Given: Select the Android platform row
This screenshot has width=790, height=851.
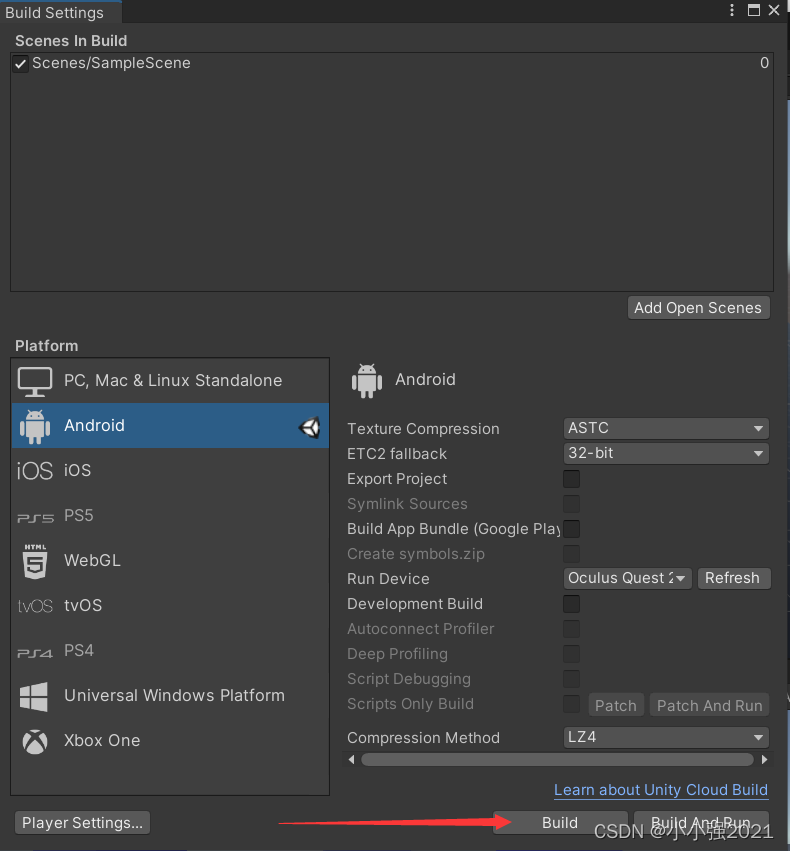Looking at the screenshot, I should click(170, 426).
